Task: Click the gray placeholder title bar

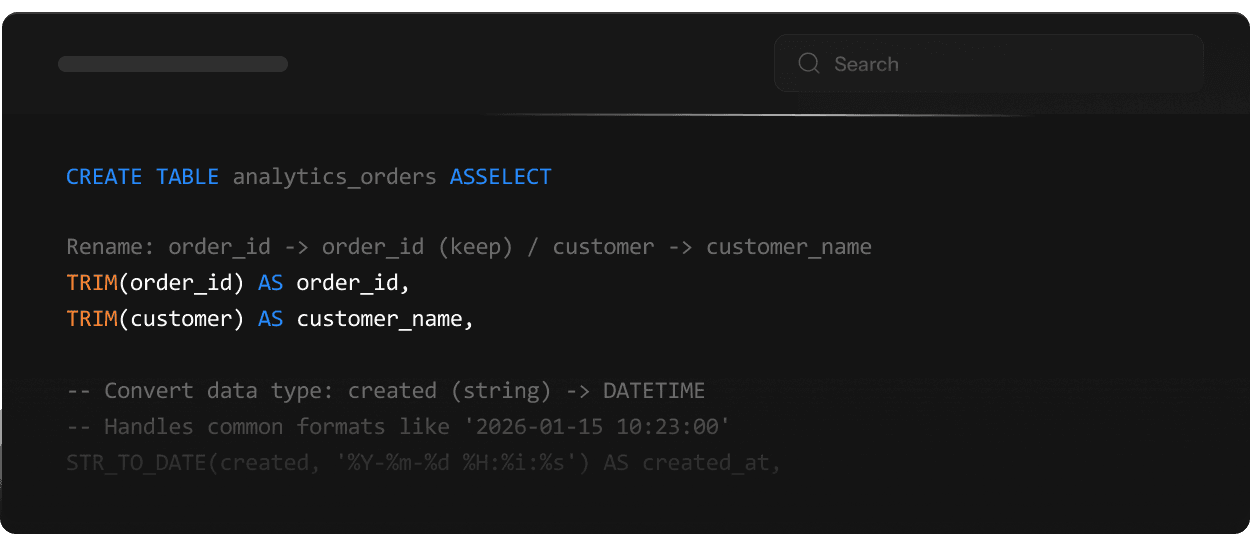Action: 173,64
